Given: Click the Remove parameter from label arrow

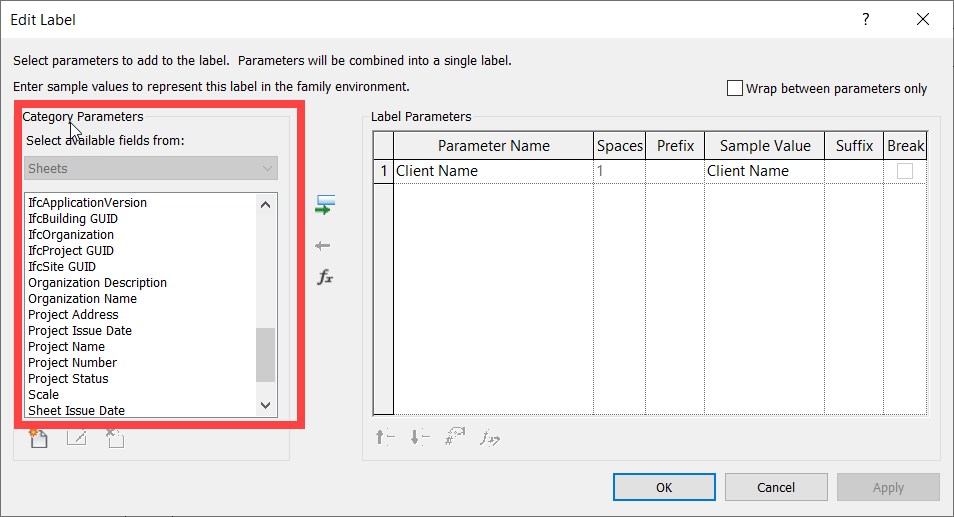Looking at the screenshot, I should tap(322, 246).
